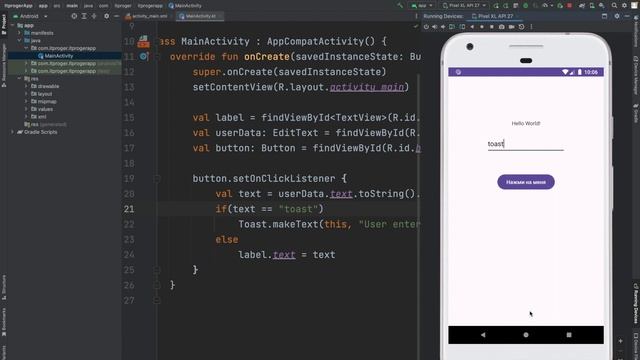Click emulator Rotate Left icon

click(x=452, y=27)
